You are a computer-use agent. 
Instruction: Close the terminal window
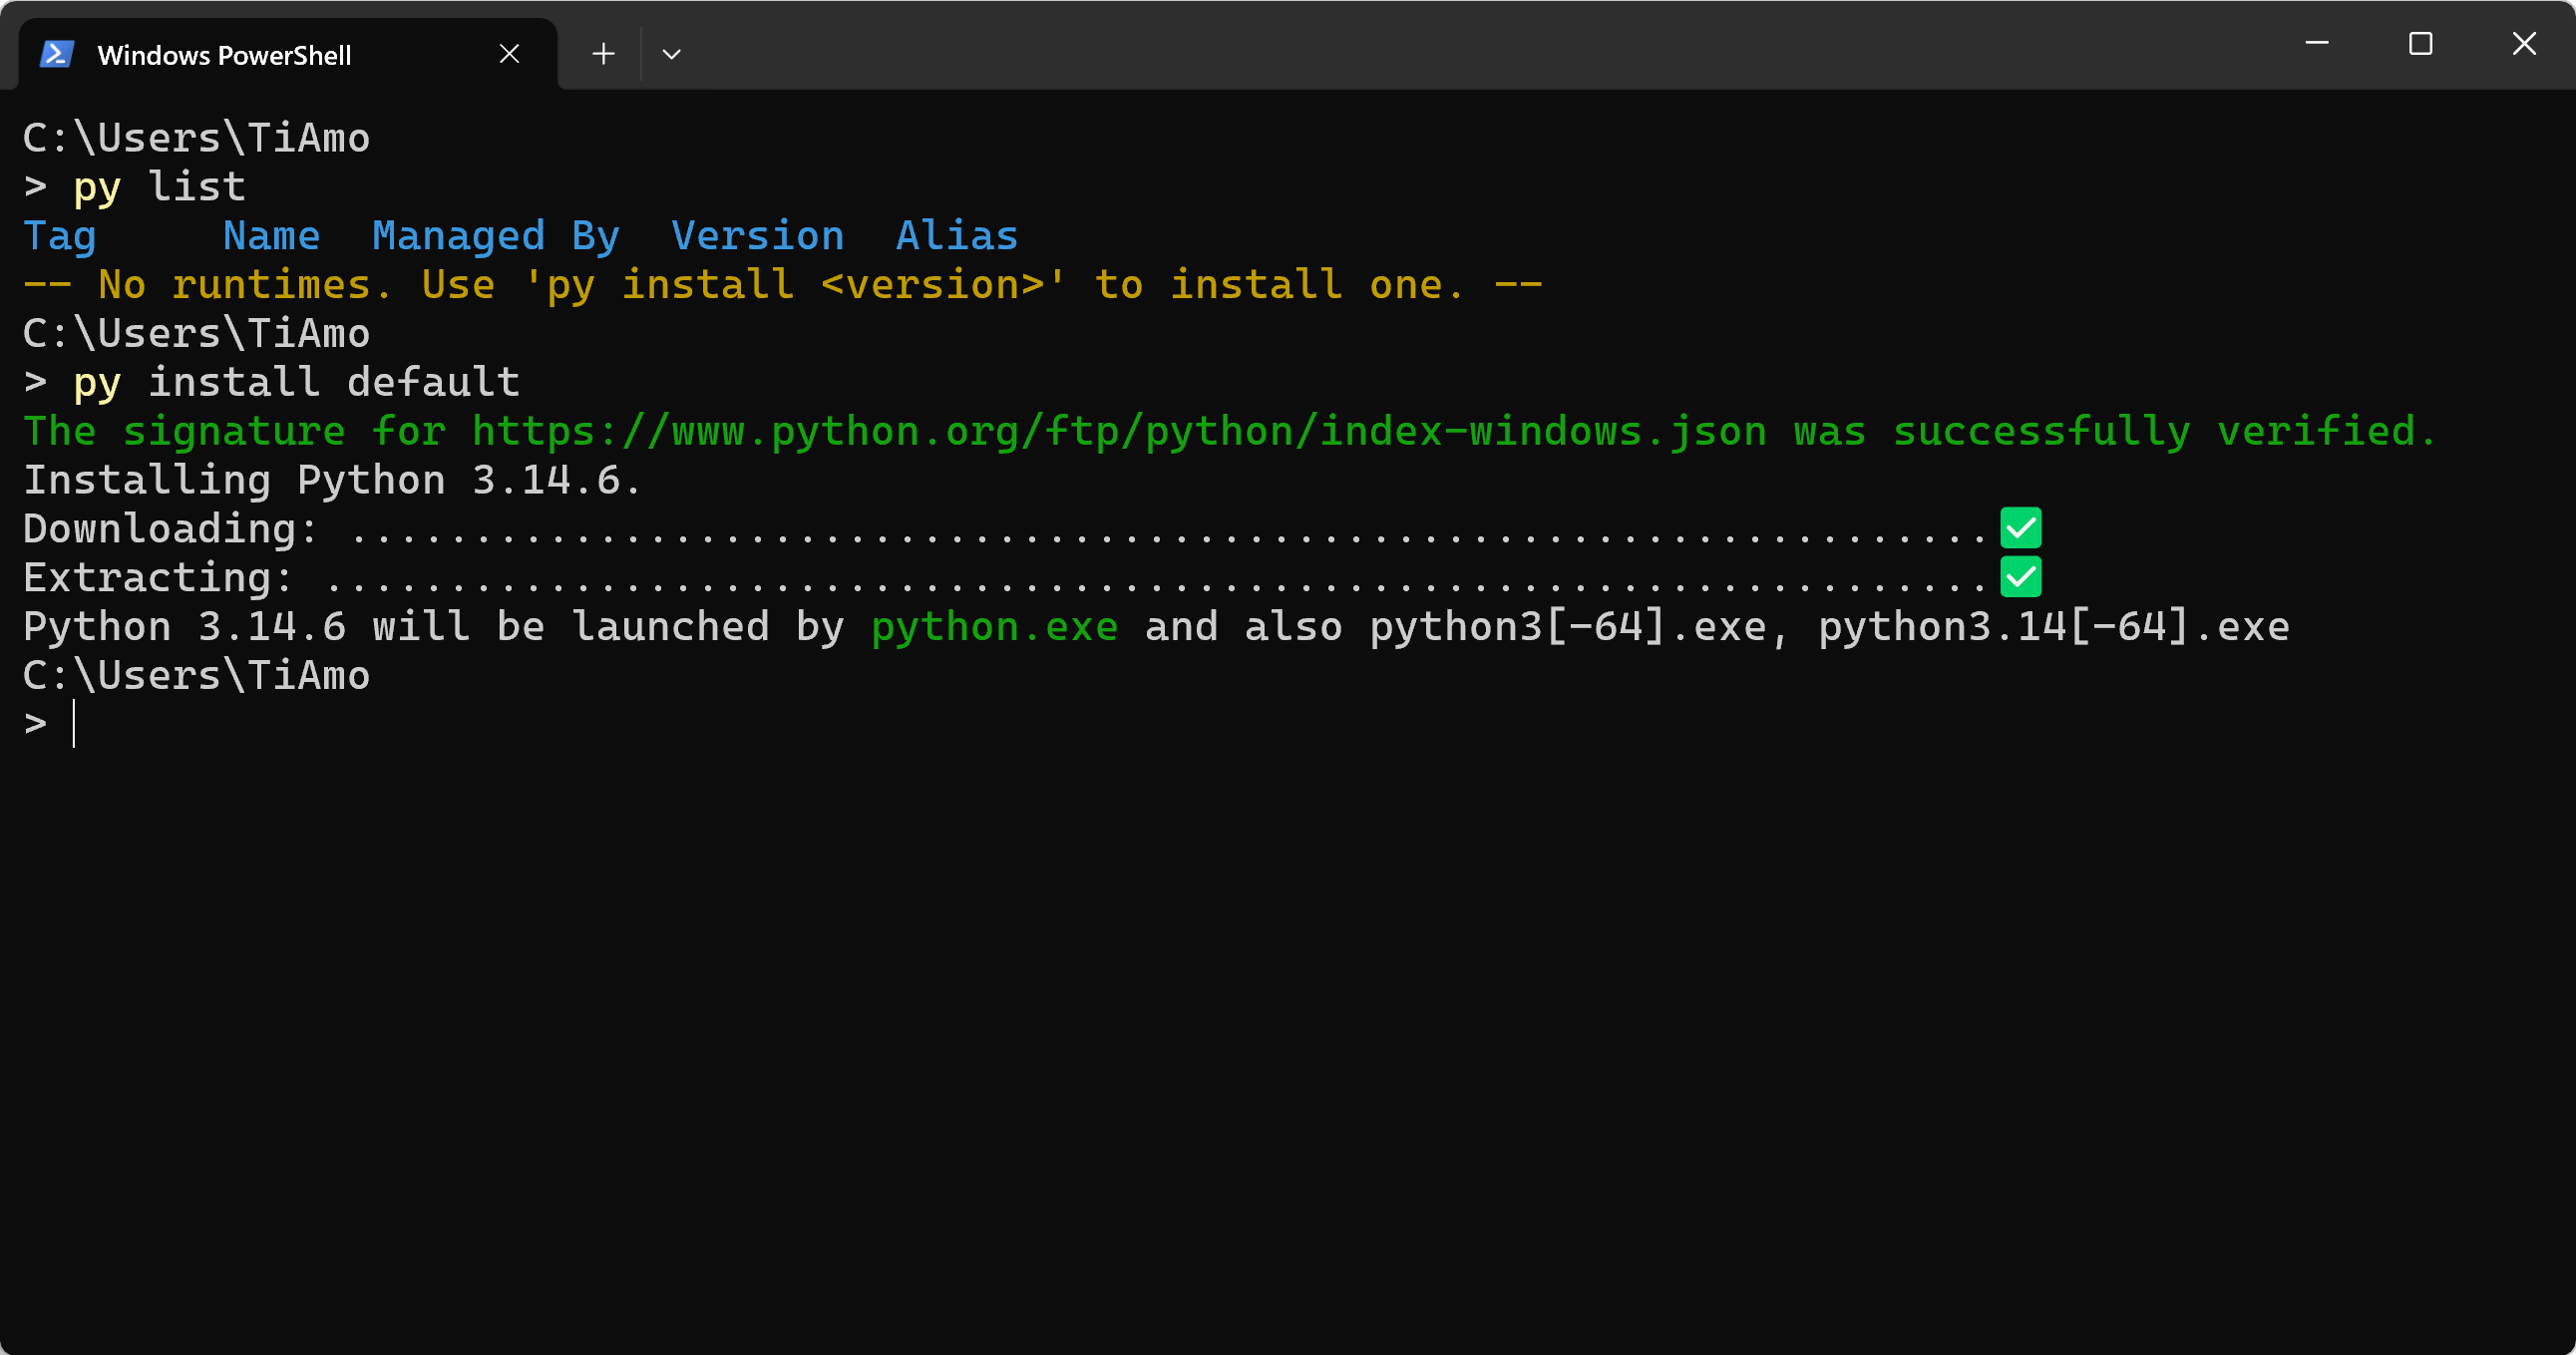2524,44
